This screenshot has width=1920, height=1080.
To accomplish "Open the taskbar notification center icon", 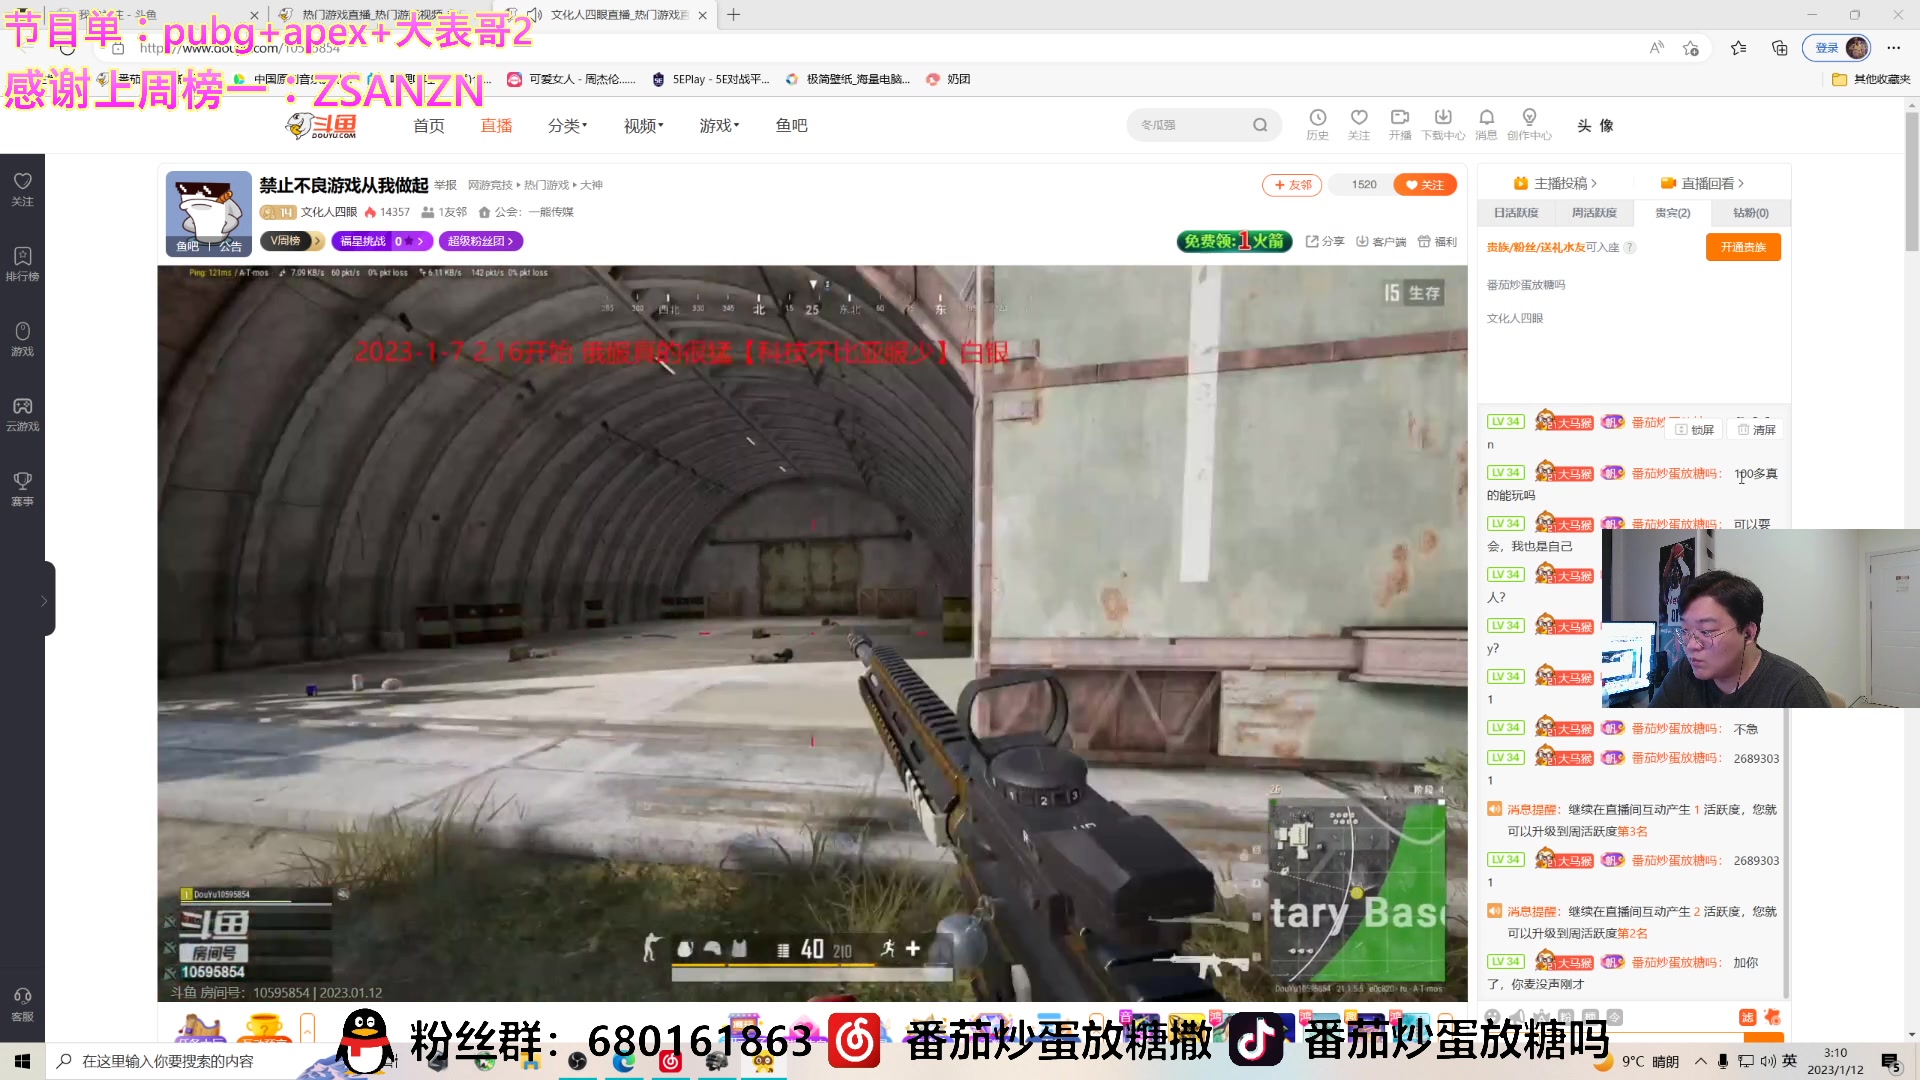I will click(1891, 1061).
